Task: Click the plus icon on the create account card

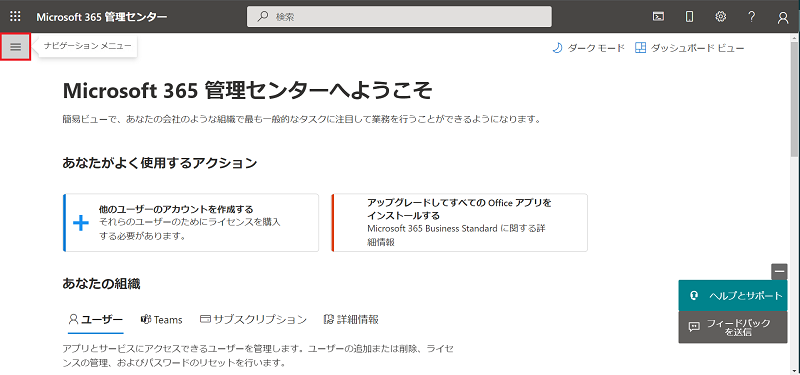Action: point(81,223)
